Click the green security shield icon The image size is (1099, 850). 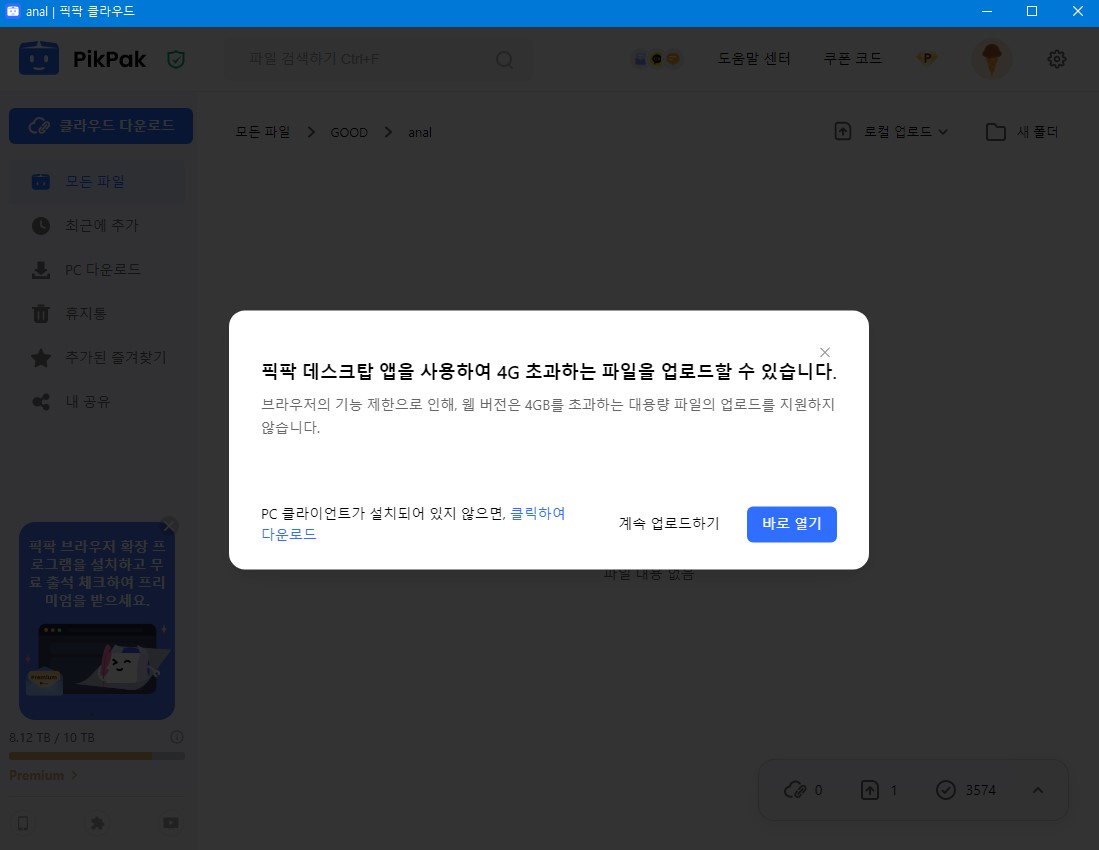pyautogui.click(x=176, y=60)
